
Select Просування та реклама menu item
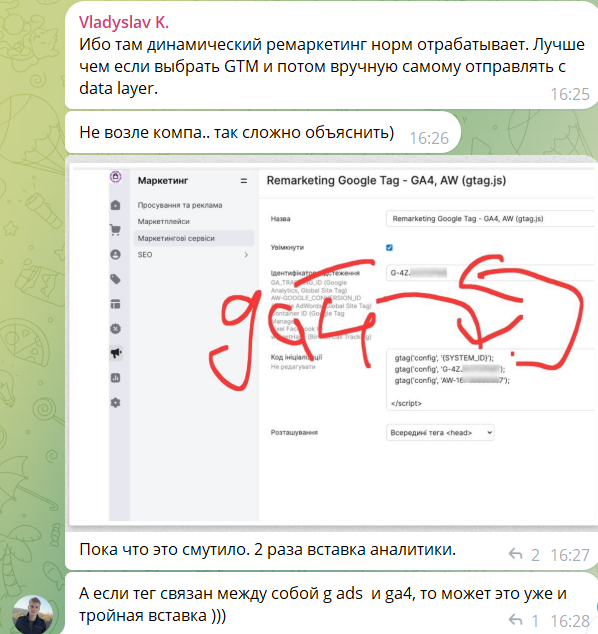coord(180,205)
